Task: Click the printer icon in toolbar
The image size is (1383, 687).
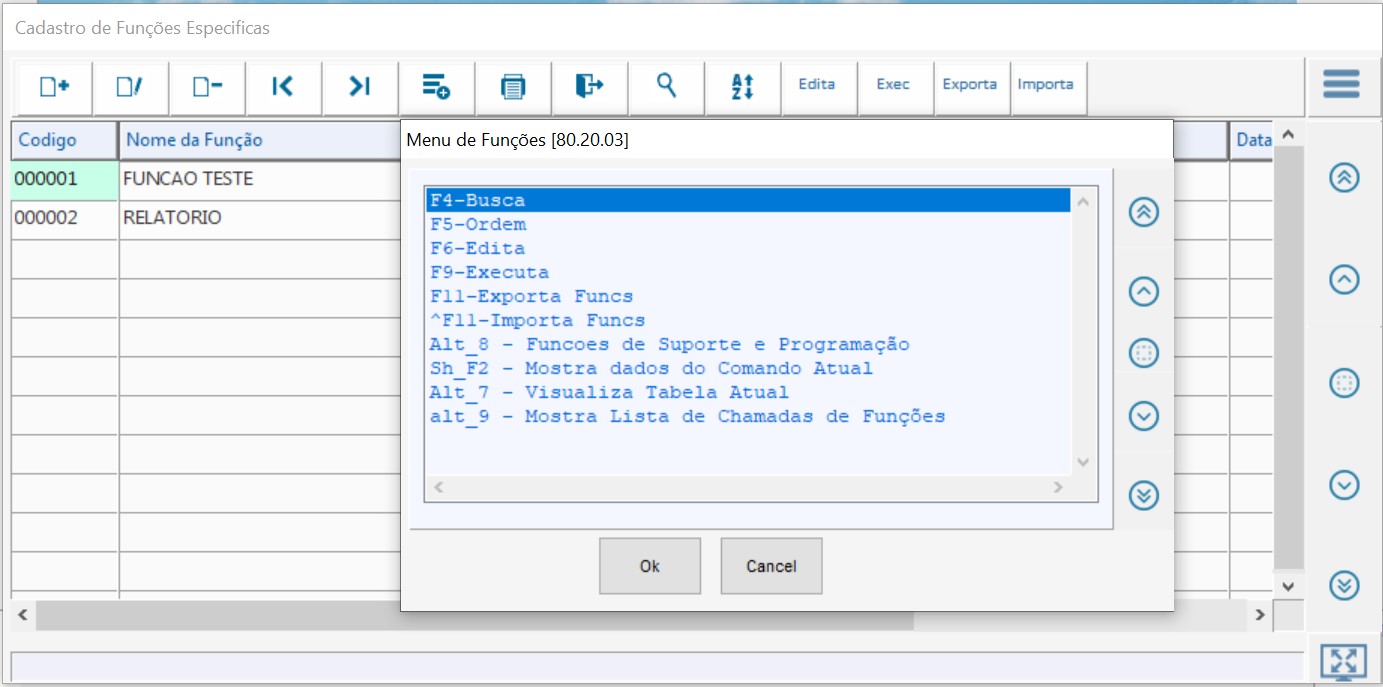Action: [x=513, y=87]
